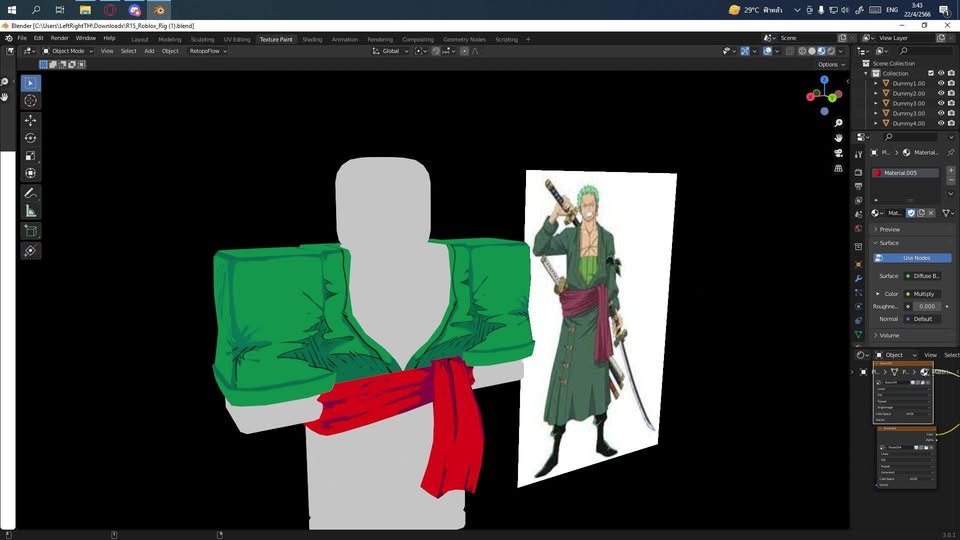Click the Y axis on navigation gizmo
The image size is (960, 540).
pos(832,98)
